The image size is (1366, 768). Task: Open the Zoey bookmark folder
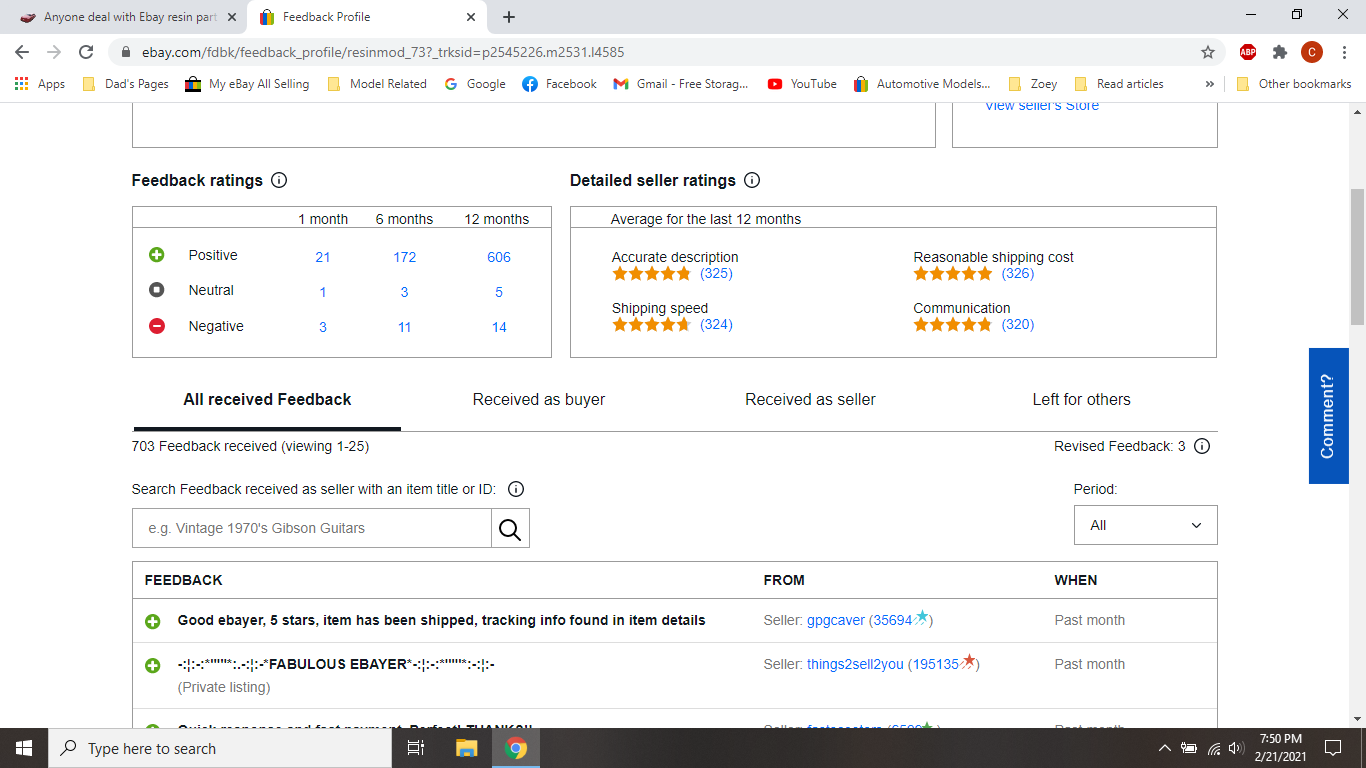point(1033,84)
